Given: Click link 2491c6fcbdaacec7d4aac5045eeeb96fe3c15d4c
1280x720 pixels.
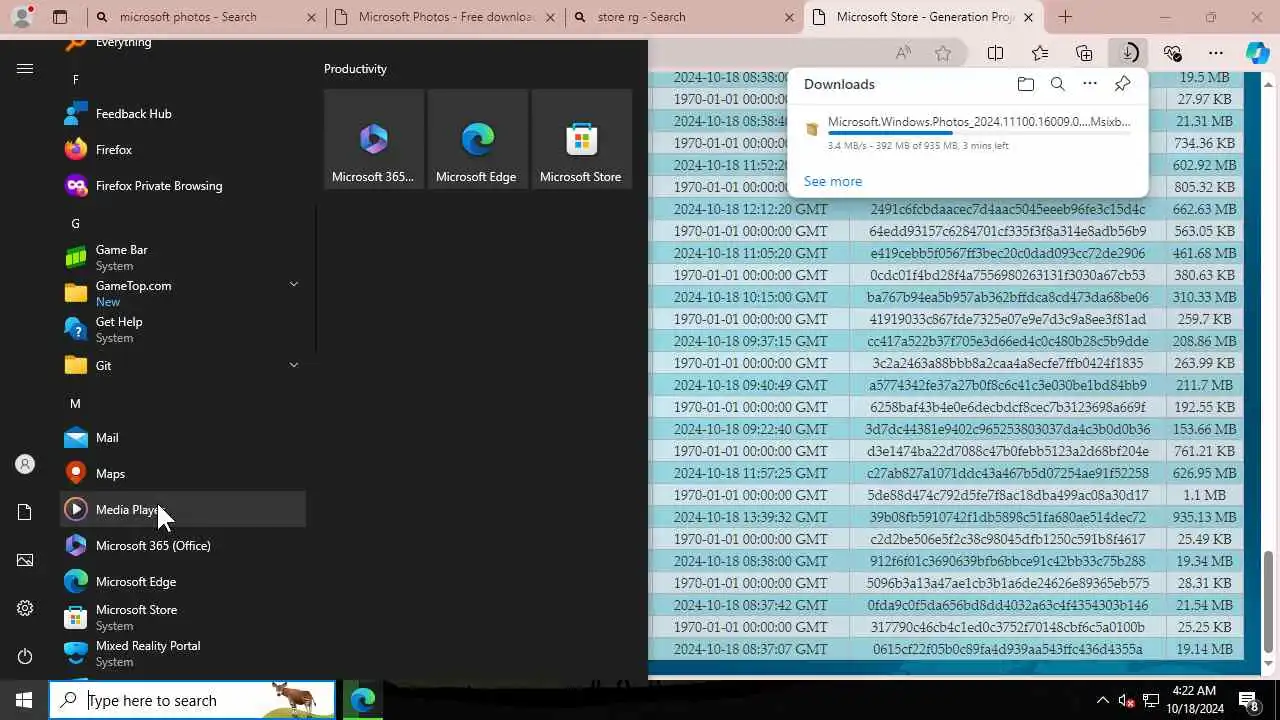Looking at the screenshot, I should tap(1007, 209).
